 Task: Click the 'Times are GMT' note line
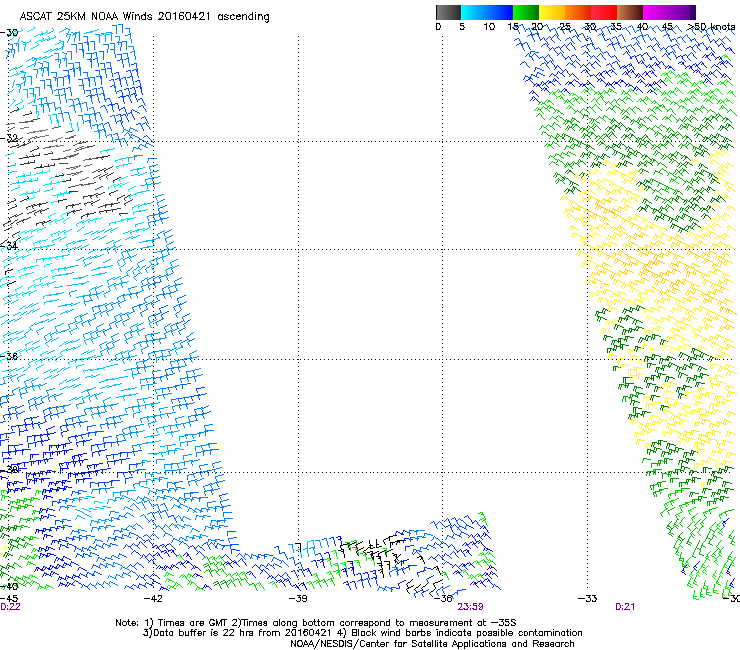coord(316,623)
